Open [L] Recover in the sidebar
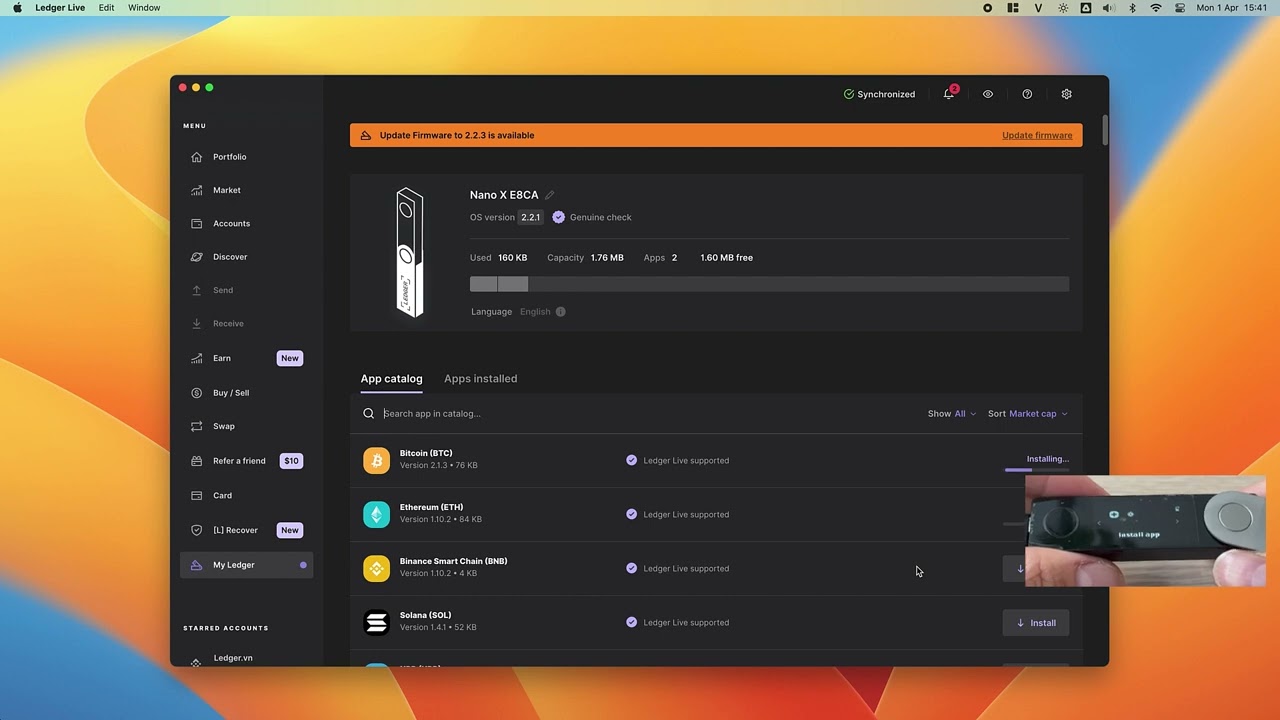 tap(246, 530)
